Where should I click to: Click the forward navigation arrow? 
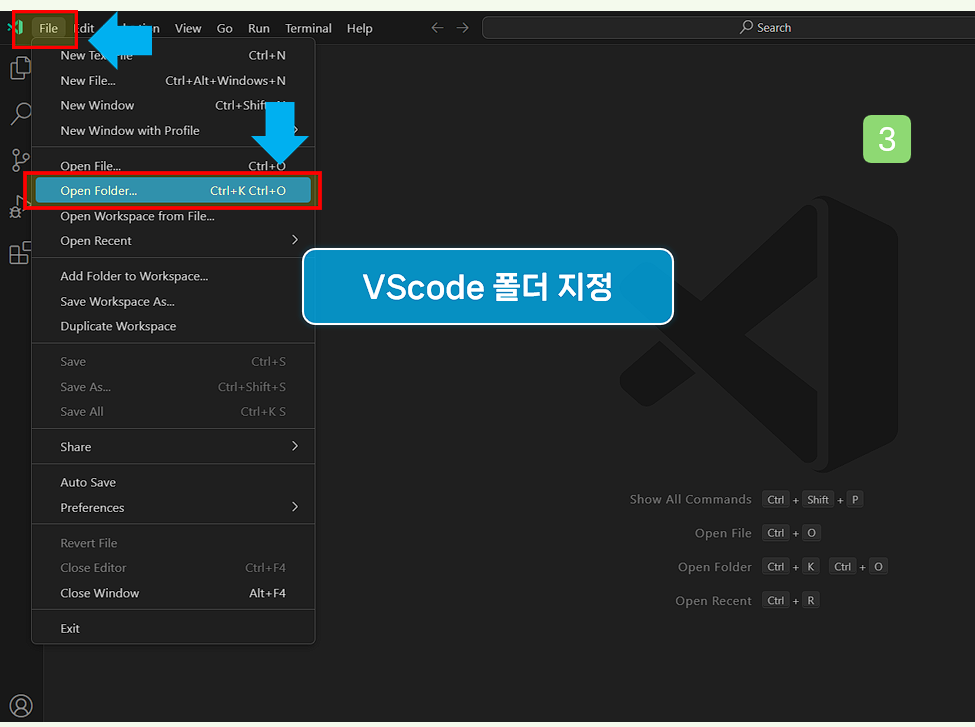point(460,27)
